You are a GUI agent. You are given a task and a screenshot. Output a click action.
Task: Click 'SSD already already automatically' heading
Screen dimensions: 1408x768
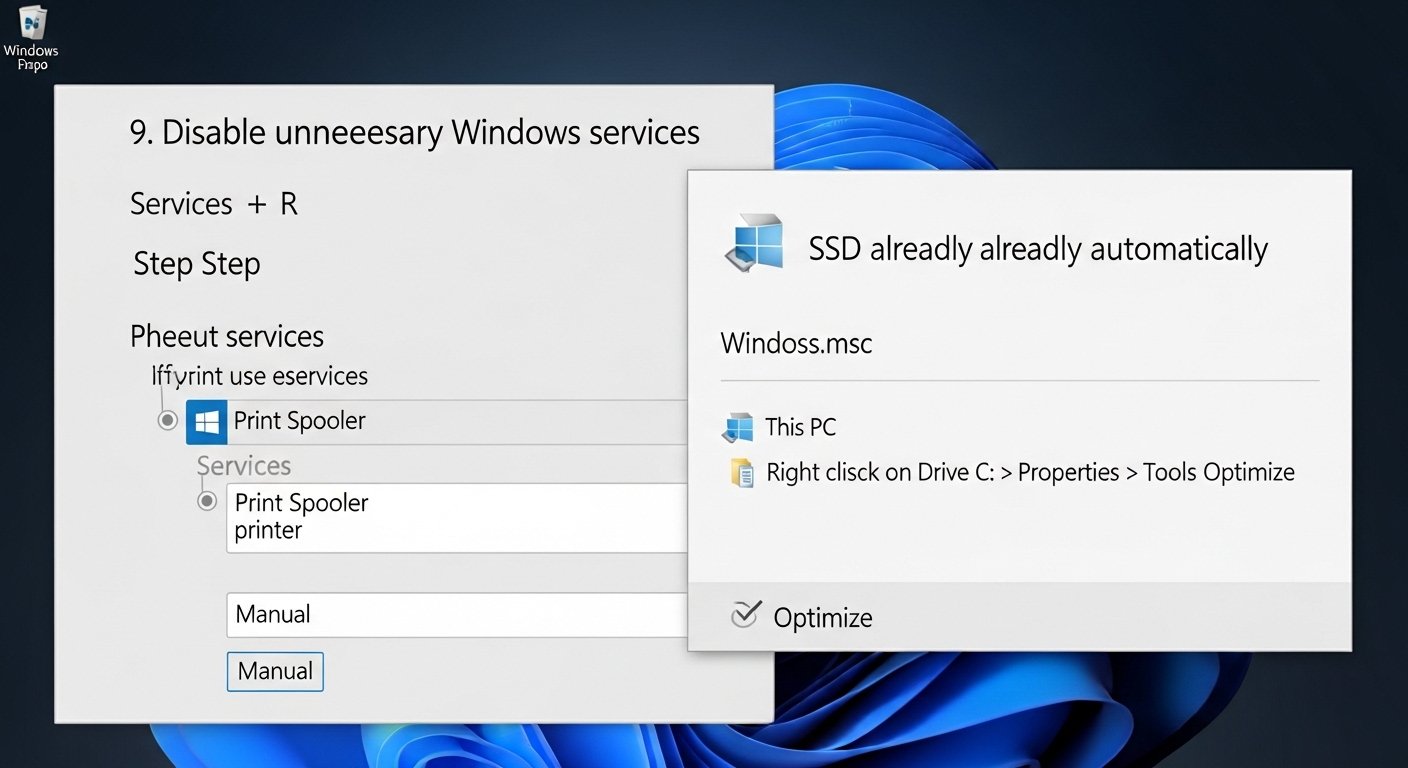[1038, 249]
